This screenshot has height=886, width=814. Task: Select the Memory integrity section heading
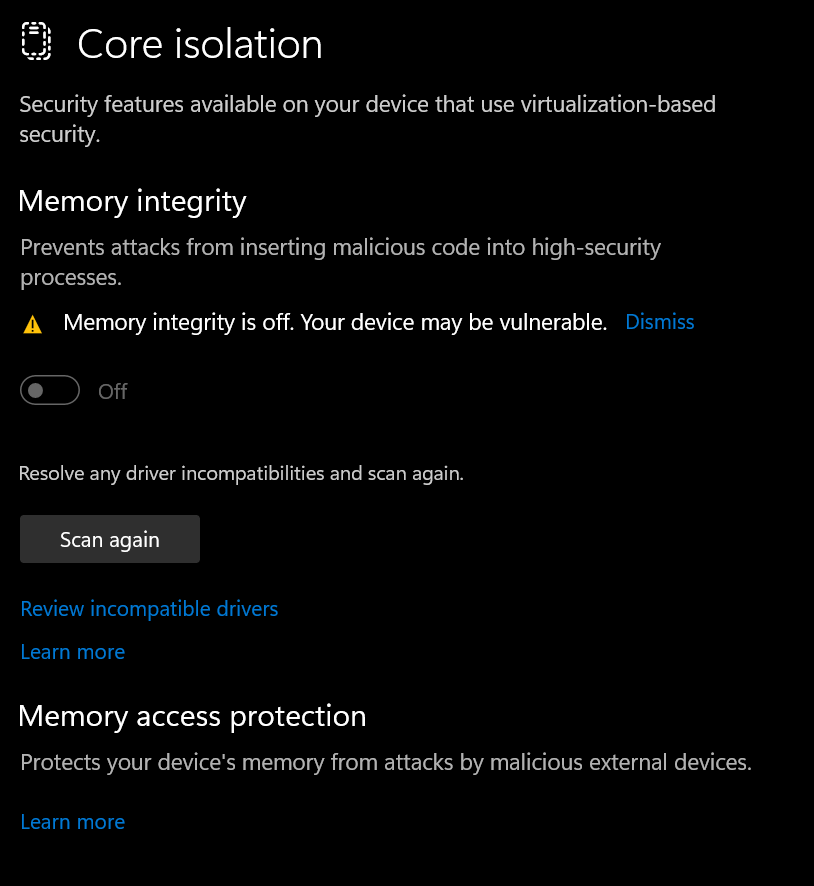[x=131, y=201]
